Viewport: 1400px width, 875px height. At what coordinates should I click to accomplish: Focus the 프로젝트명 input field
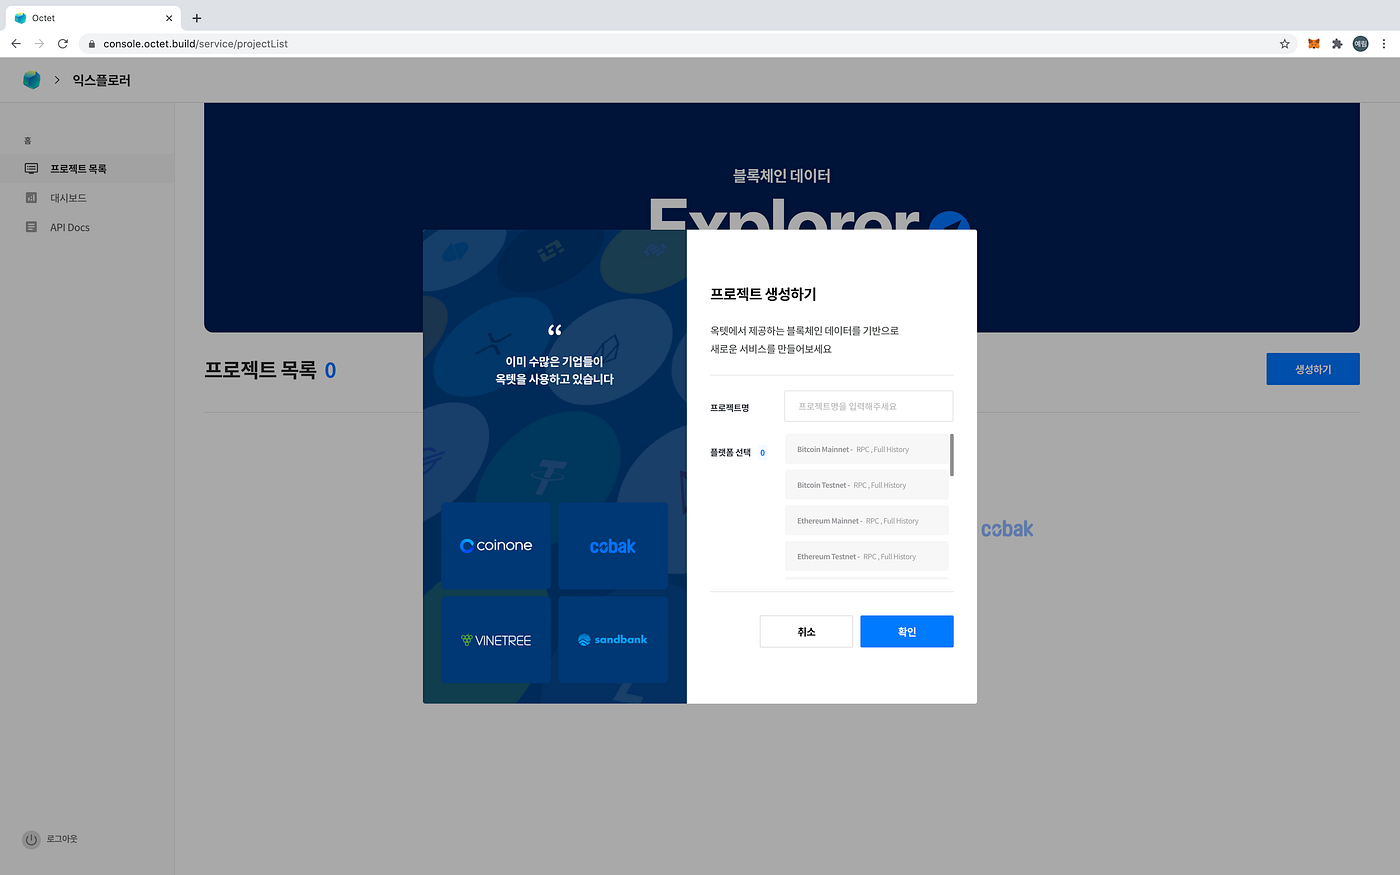pos(868,406)
